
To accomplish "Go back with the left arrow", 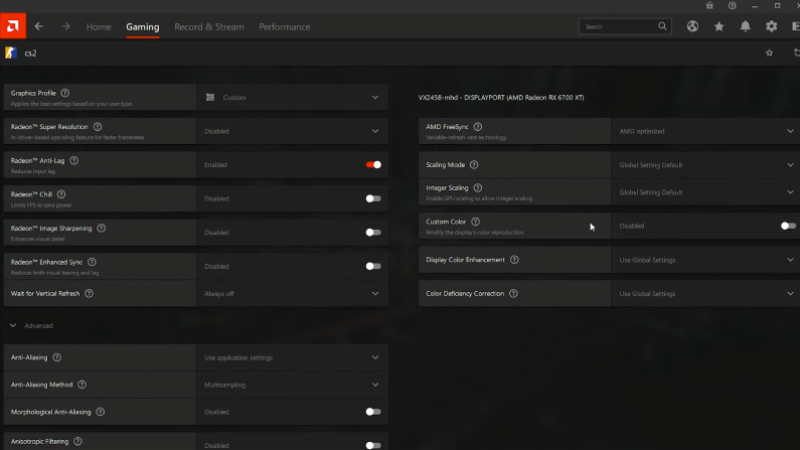I will pyautogui.click(x=39, y=27).
